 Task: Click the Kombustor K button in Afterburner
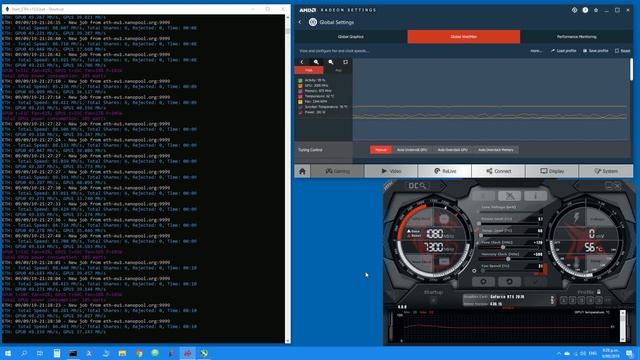[x=483, y=196]
